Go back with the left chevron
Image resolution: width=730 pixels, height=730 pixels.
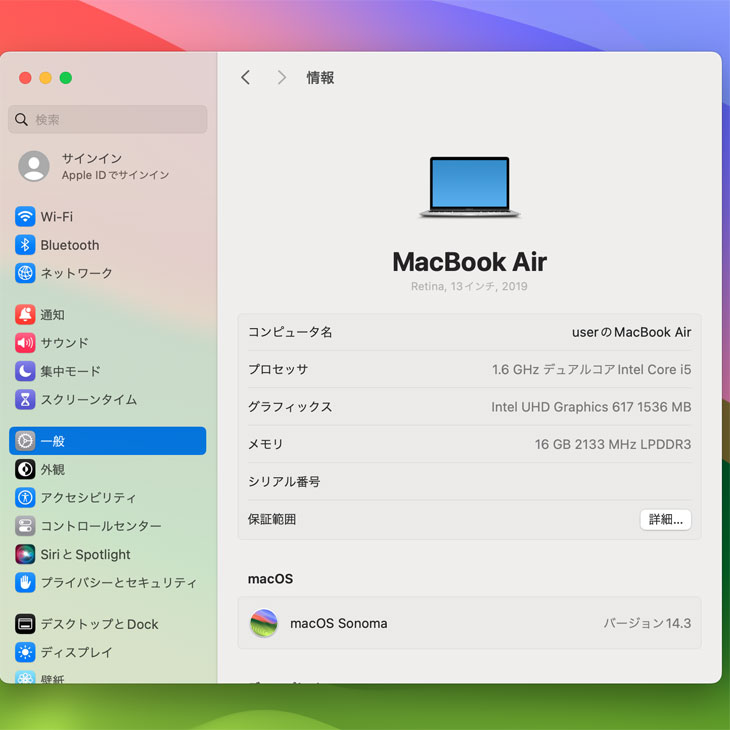[x=246, y=78]
